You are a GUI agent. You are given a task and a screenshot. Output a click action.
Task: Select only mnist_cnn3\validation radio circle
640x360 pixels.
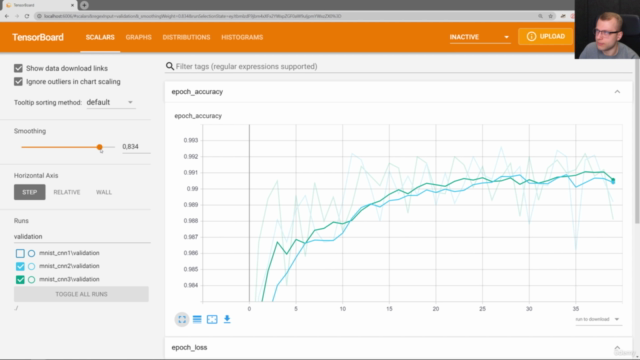point(31,280)
